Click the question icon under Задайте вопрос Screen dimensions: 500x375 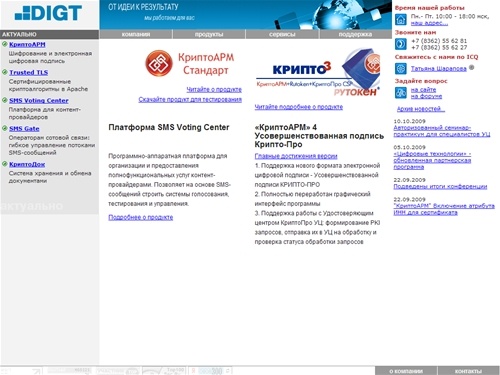pos(401,93)
